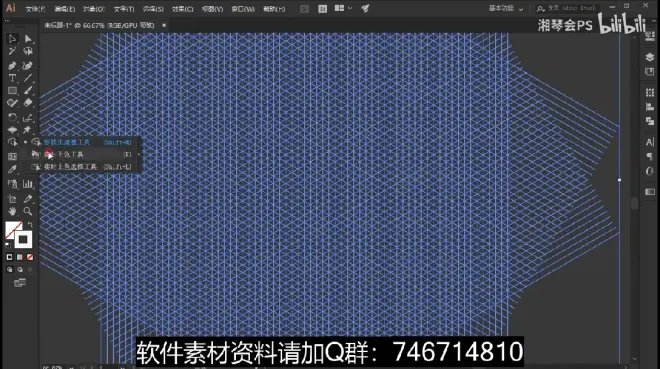Select the Paintbrush tool
The height and width of the screenshot is (369, 660).
tap(28, 90)
